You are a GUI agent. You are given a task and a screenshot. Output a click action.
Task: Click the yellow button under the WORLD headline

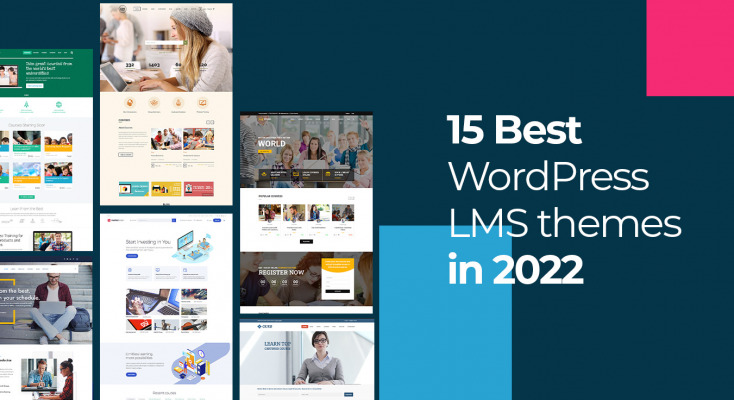coord(263,152)
